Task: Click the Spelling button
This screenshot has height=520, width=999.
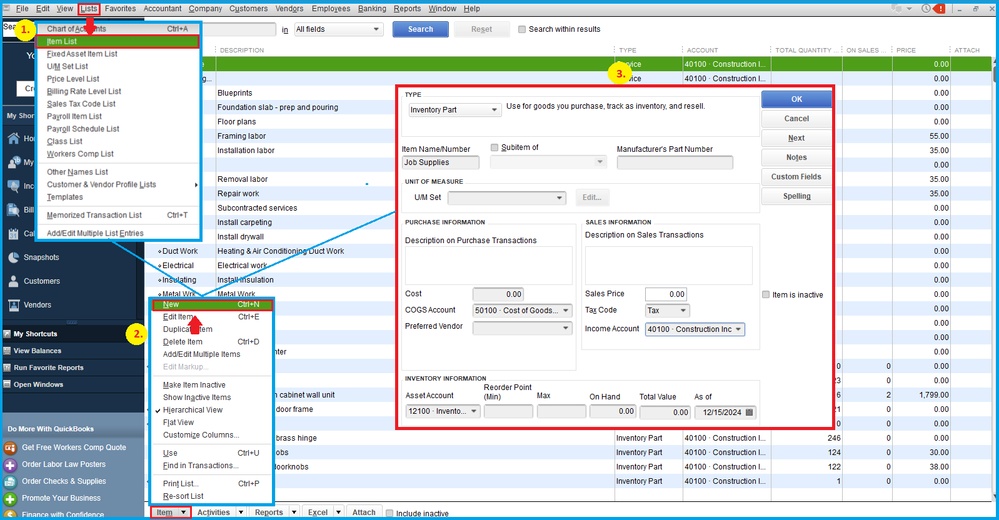Action: click(796, 196)
